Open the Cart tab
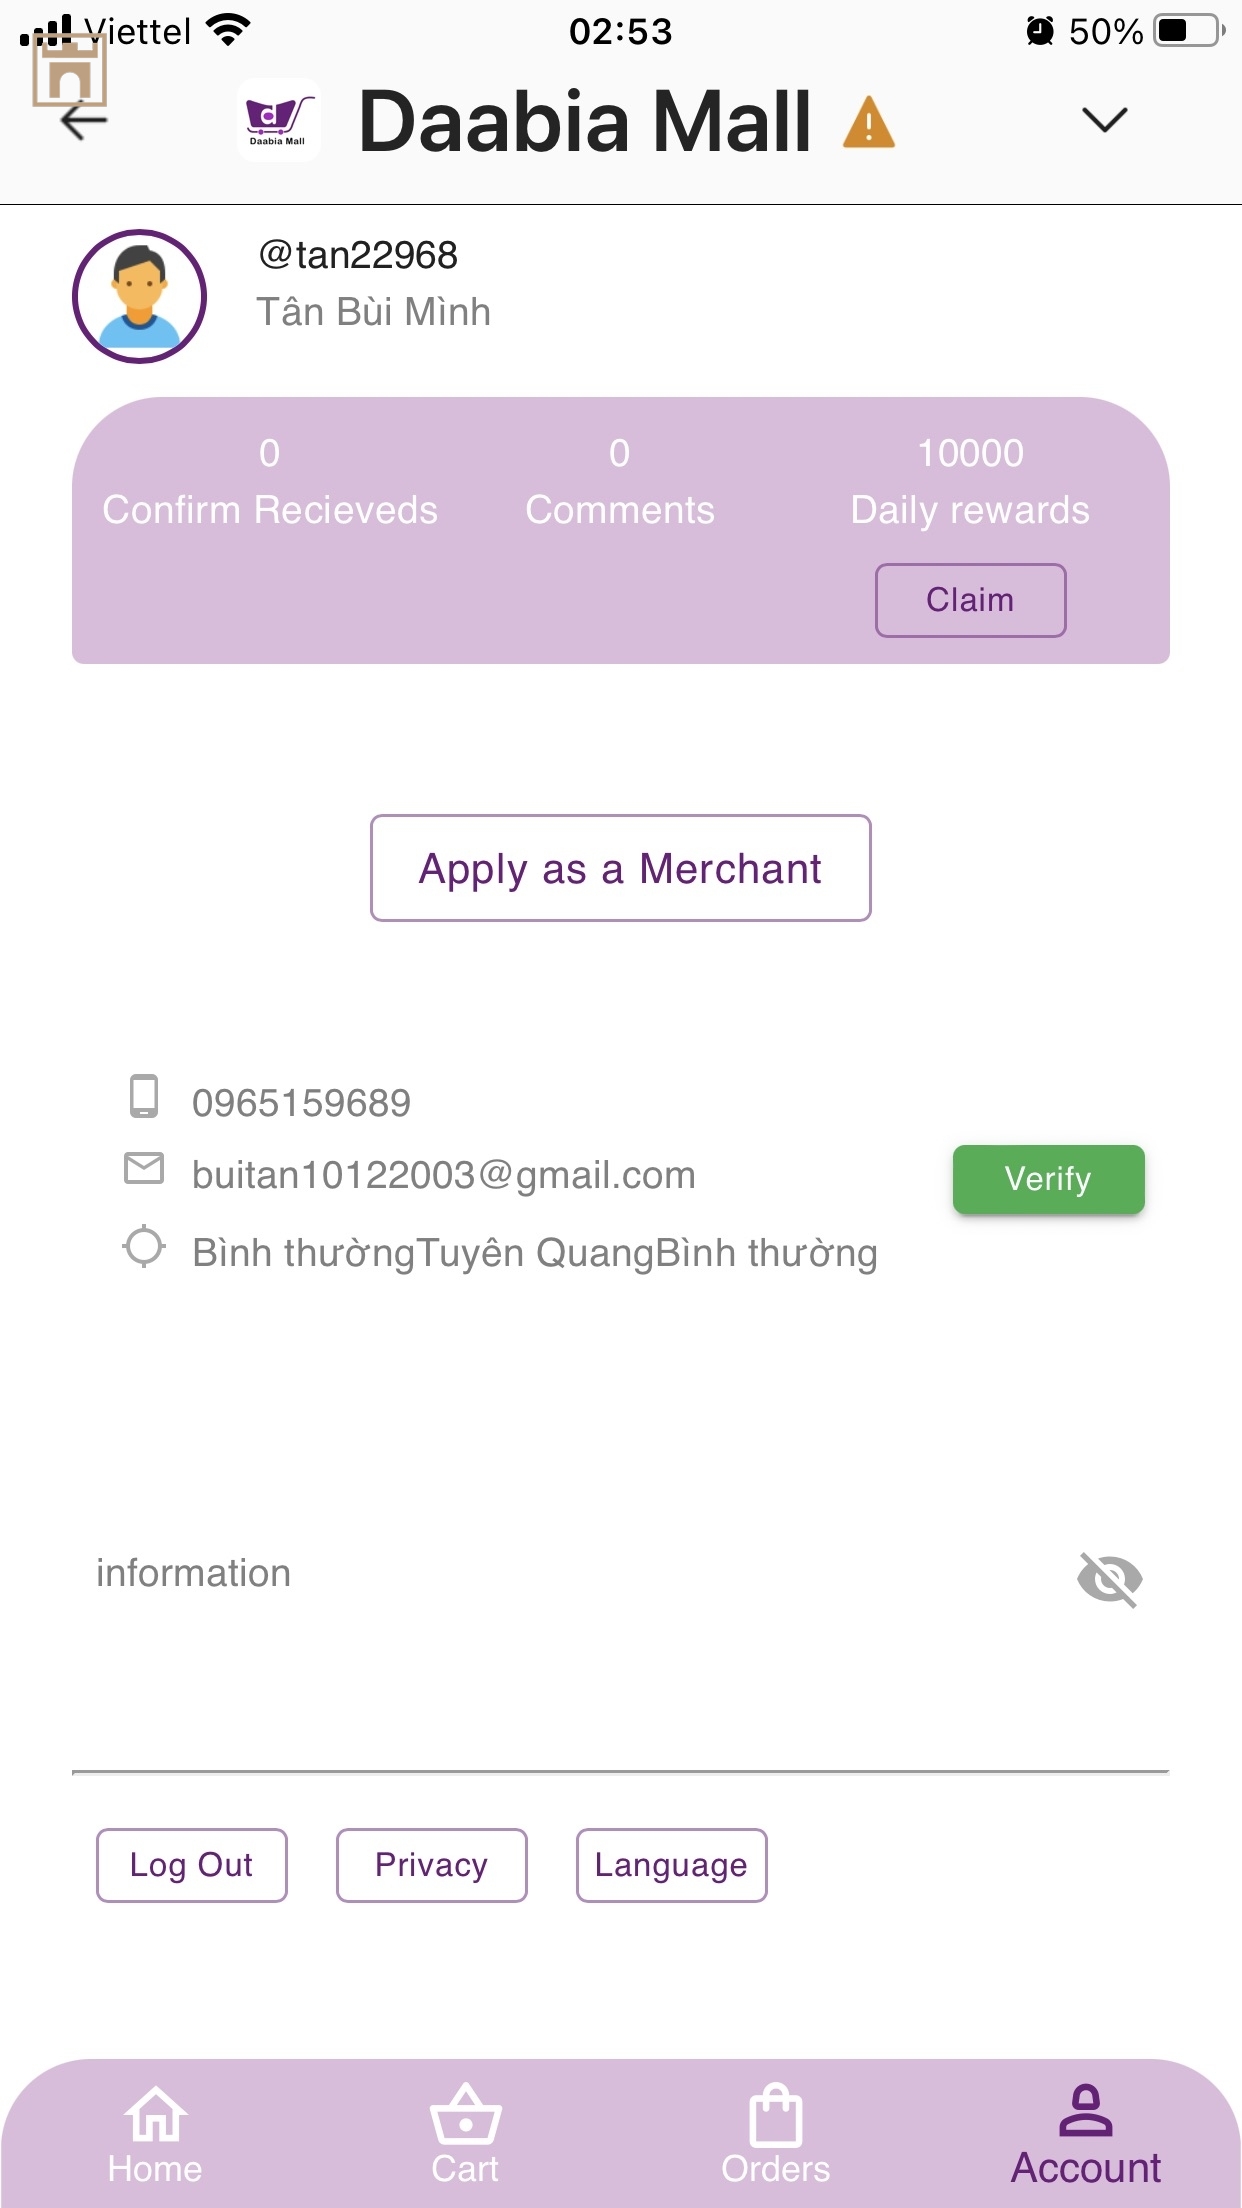Viewport: 1242px width, 2208px height. click(x=465, y=2135)
